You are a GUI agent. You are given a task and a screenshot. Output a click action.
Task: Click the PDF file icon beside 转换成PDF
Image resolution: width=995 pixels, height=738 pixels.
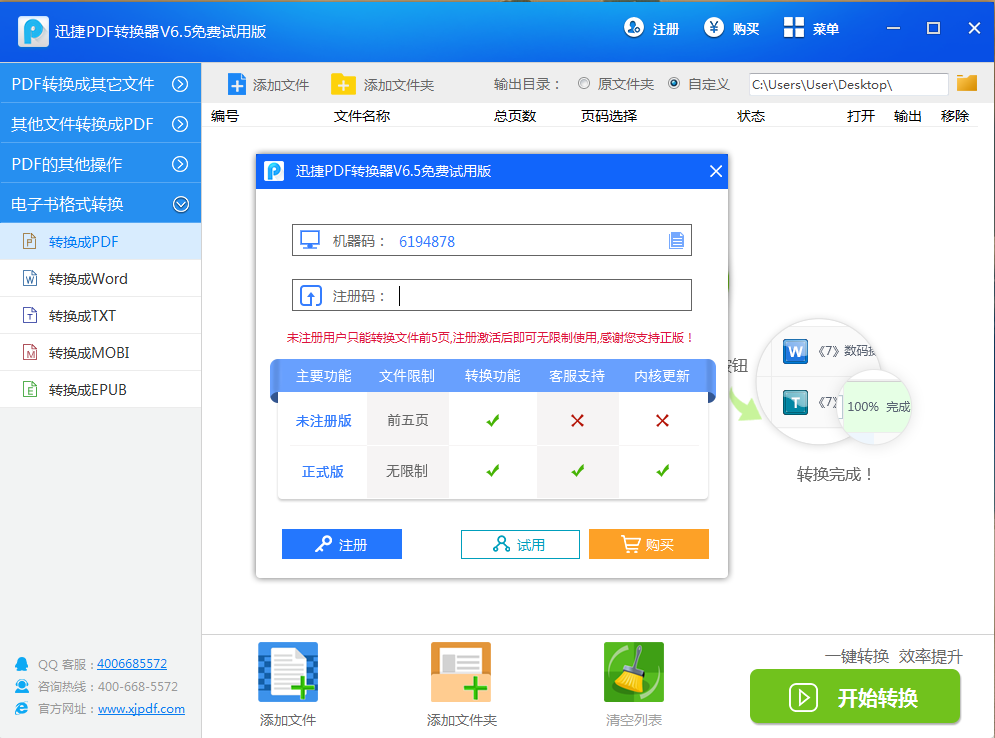point(29,242)
